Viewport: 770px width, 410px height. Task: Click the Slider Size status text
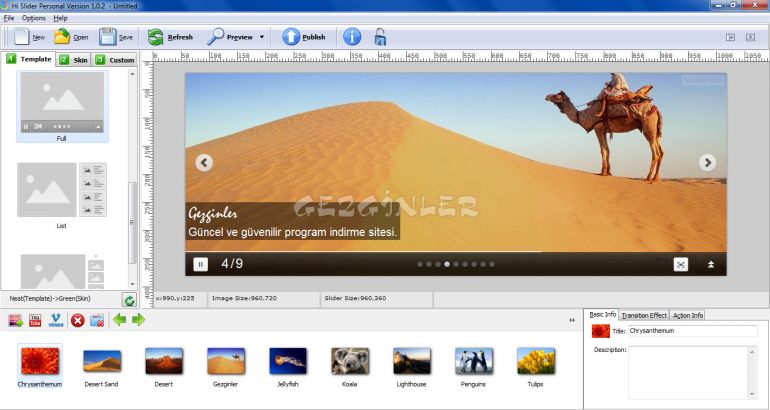[355, 298]
